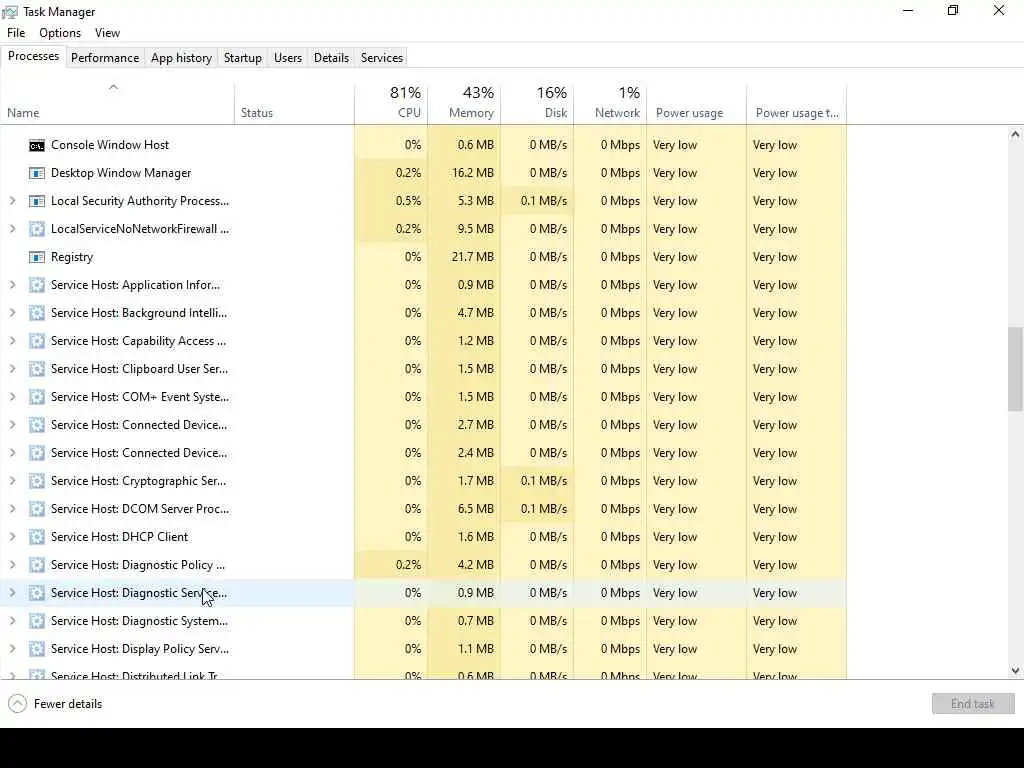This screenshot has width=1024, height=768.
Task: Click the Service Host: Diagnostic Policy icon
Action: (37, 566)
